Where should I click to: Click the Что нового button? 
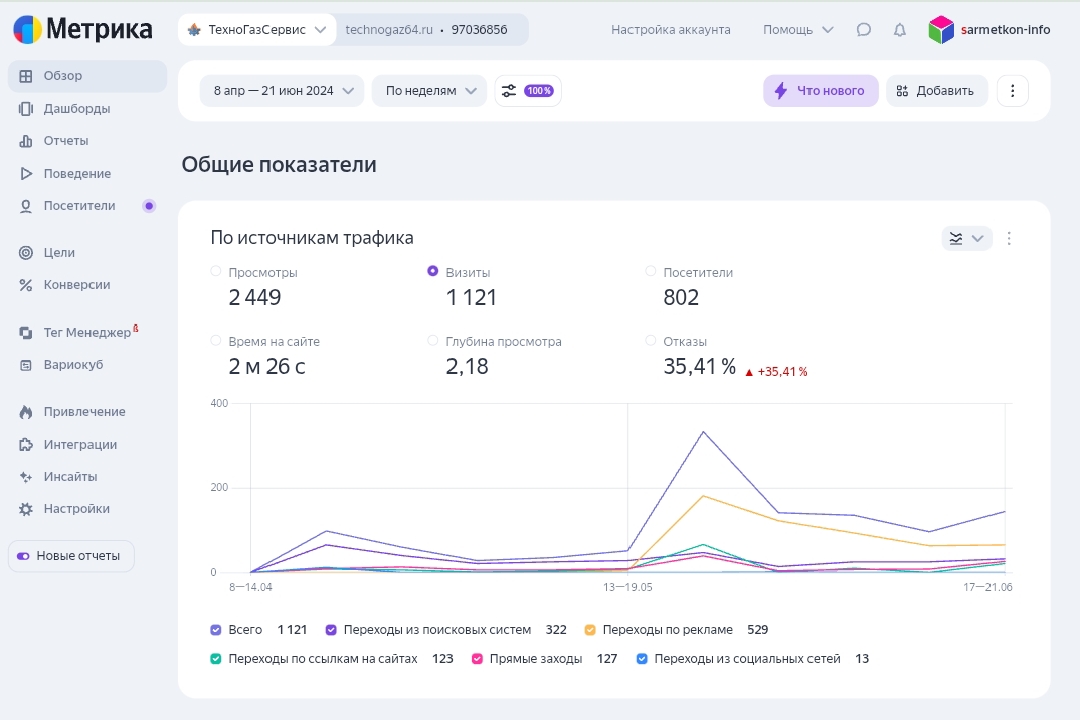(x=820, y=91)
